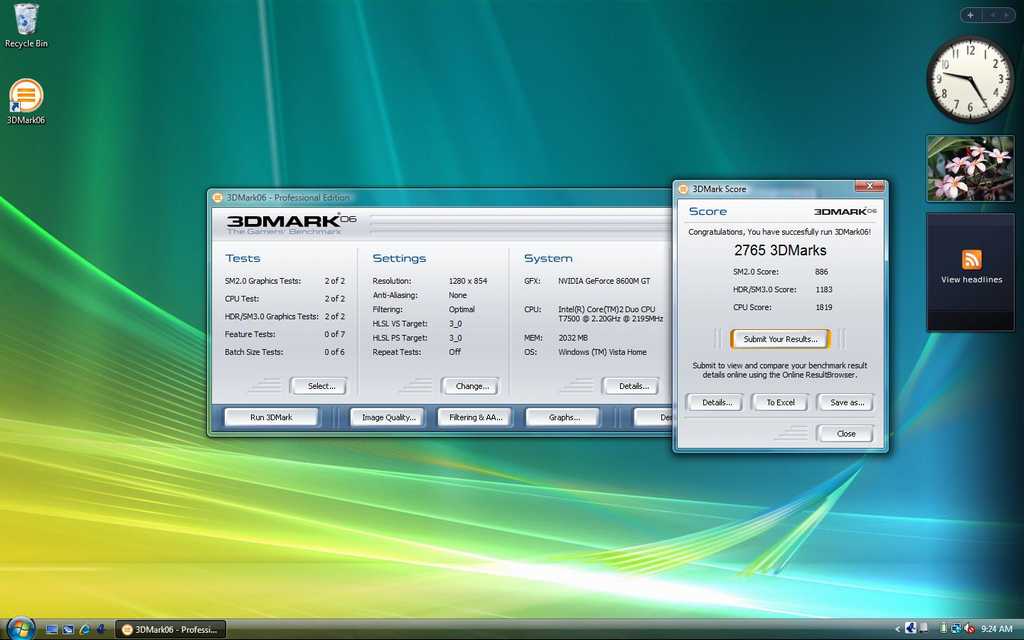Click Switch between windows icon

[68, 630]
